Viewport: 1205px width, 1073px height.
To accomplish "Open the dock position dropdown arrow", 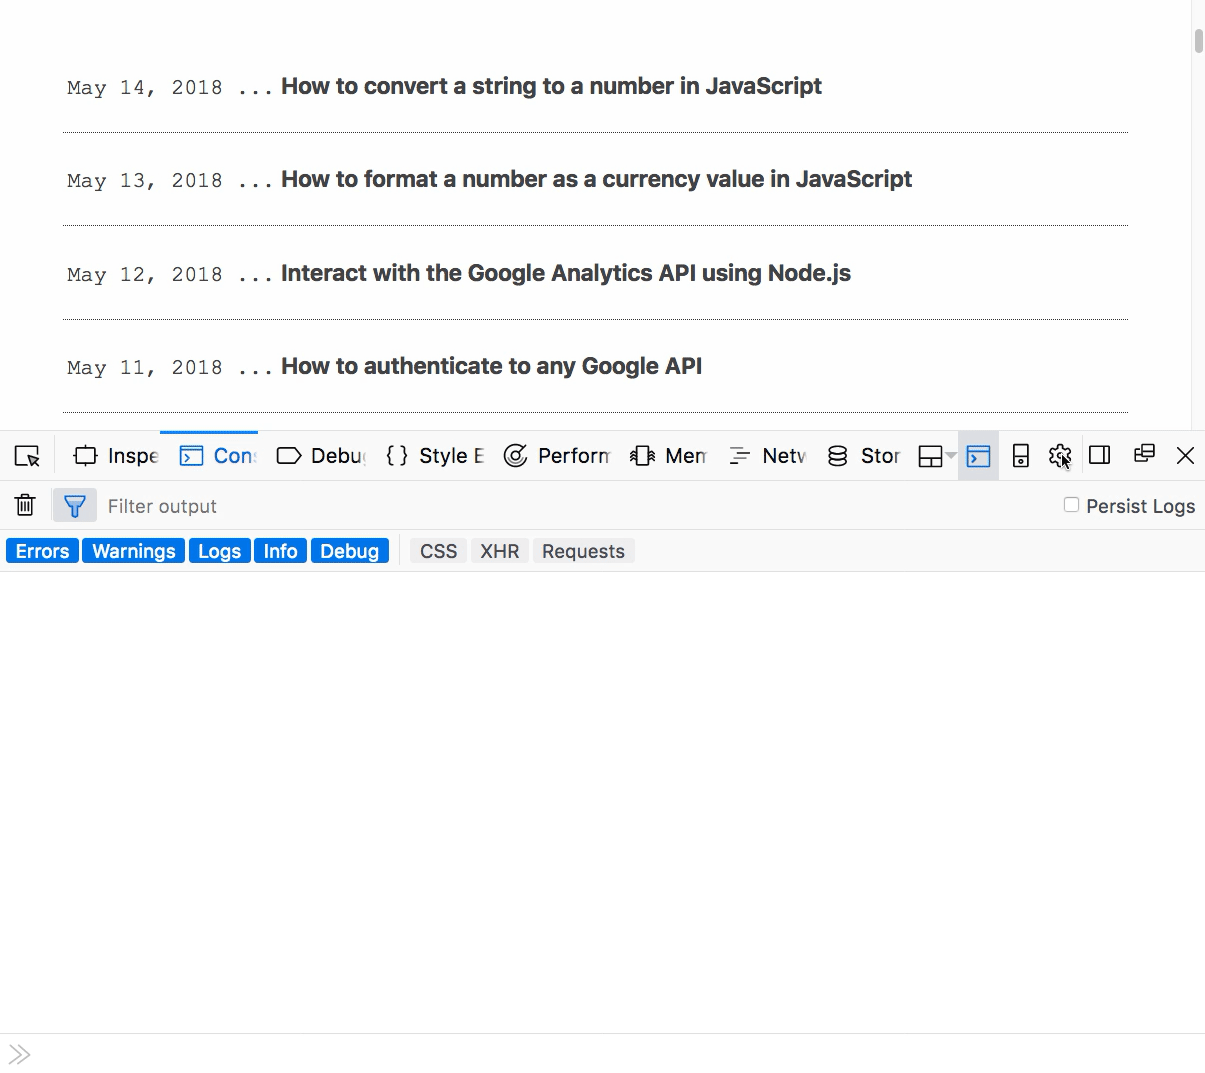I will (x=950, y=455).
